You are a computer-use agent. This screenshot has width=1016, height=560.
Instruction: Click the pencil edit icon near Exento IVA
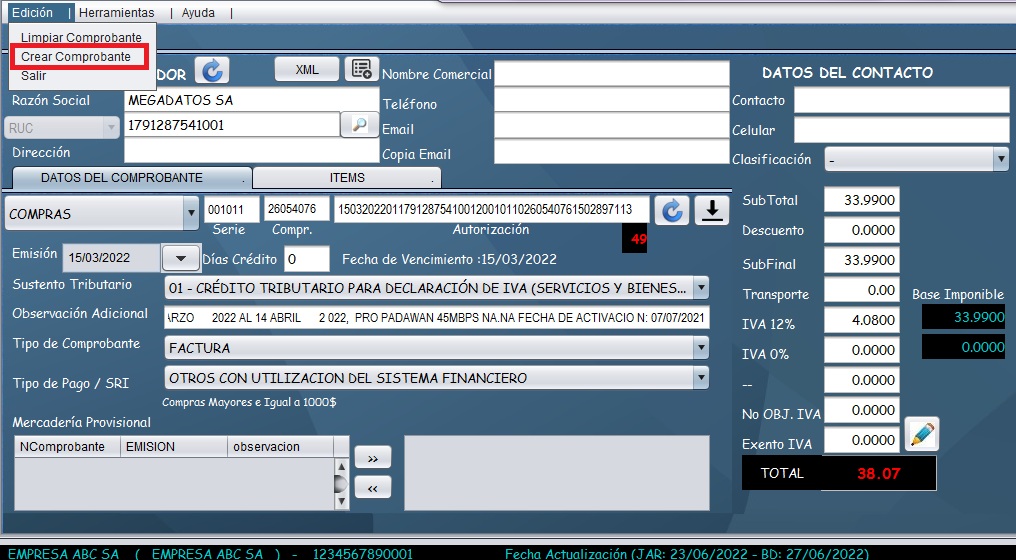921,435
